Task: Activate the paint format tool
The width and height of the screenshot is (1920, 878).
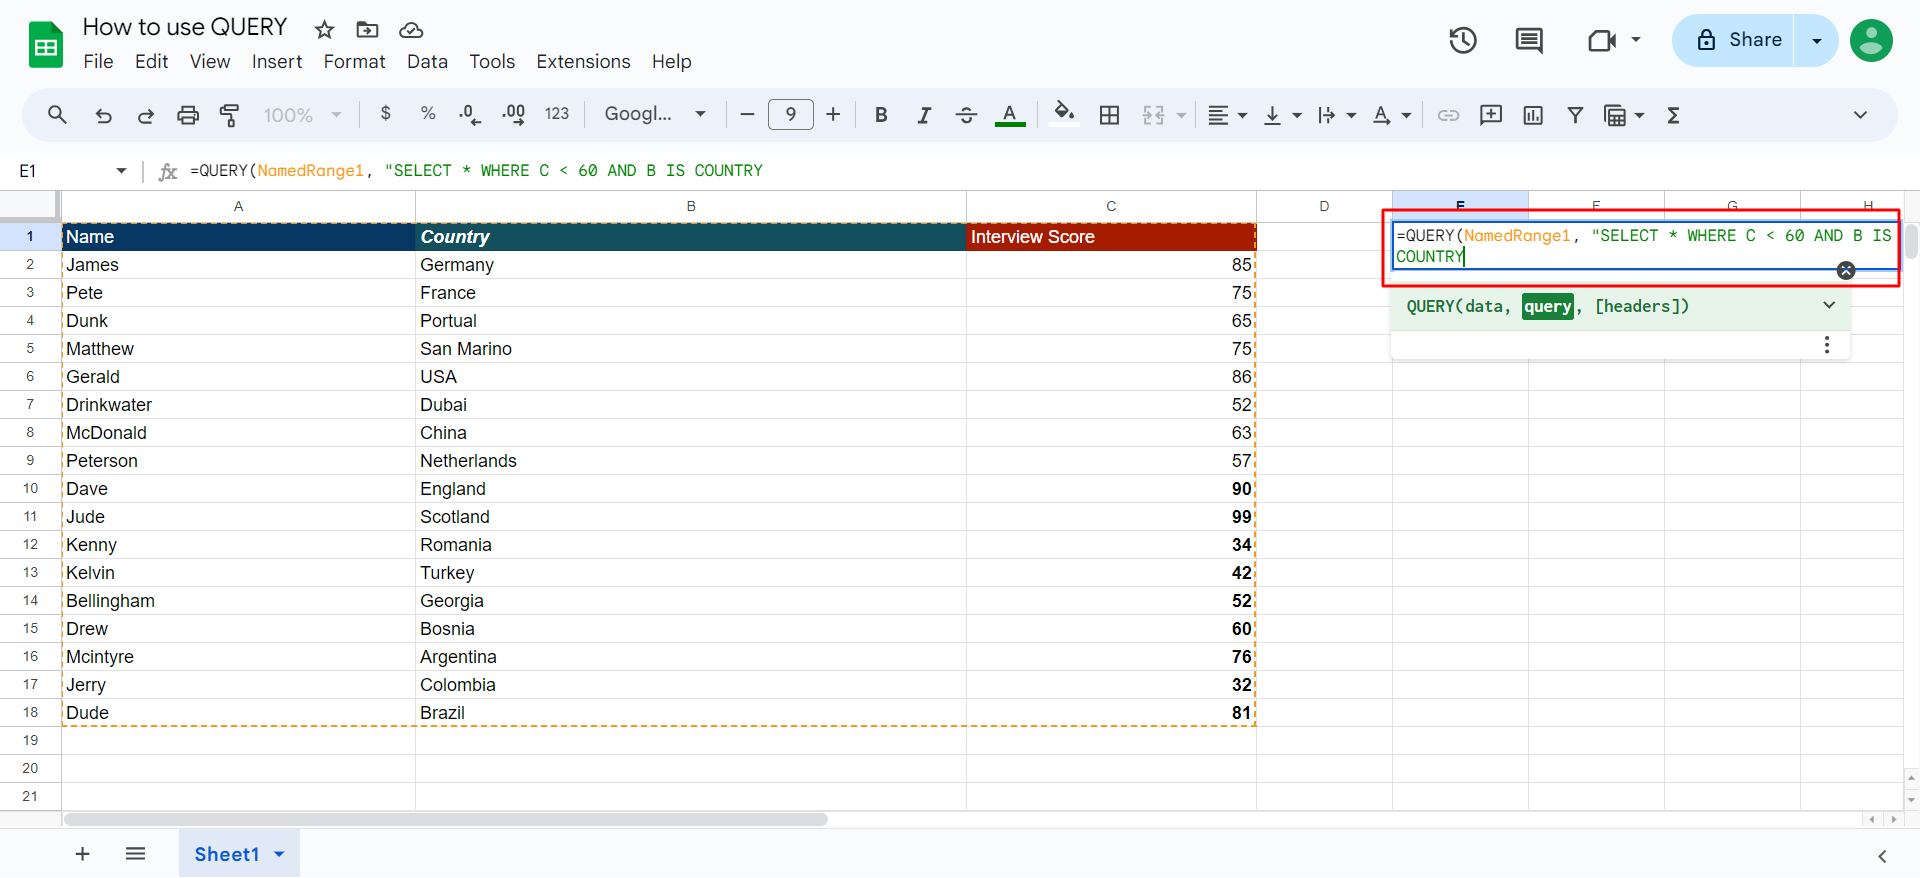Action: coord(230,115)
